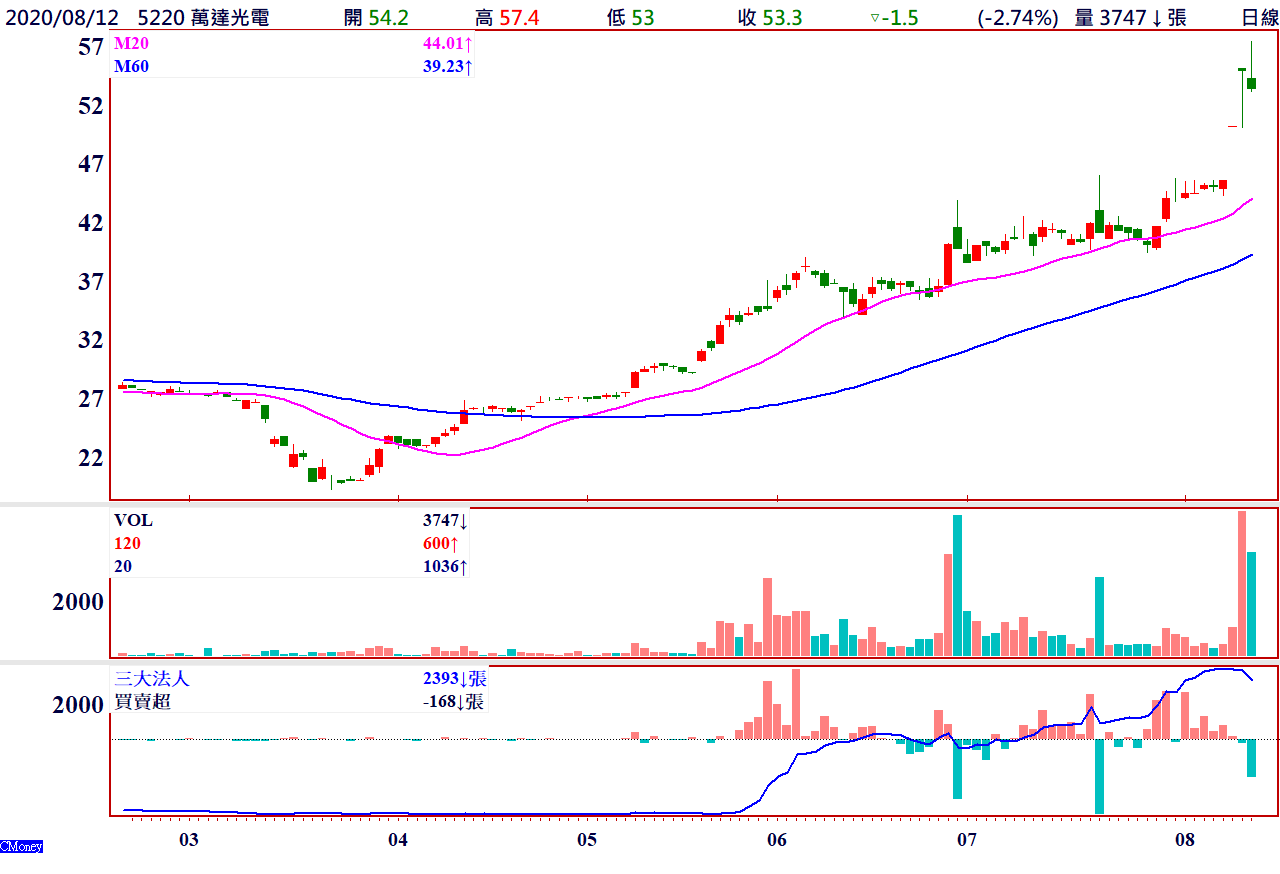Click the tall teal volume bar near 07
The width and height of the screenshot is (1280, 874).
click(957, 585)
